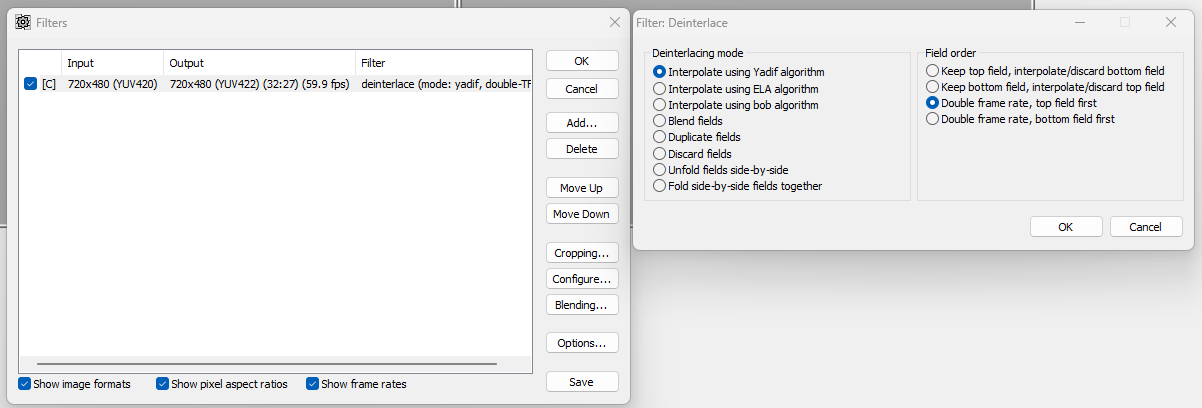
Task: Toggle Show image formats checkbox
Action: click(x=24, y=384)
